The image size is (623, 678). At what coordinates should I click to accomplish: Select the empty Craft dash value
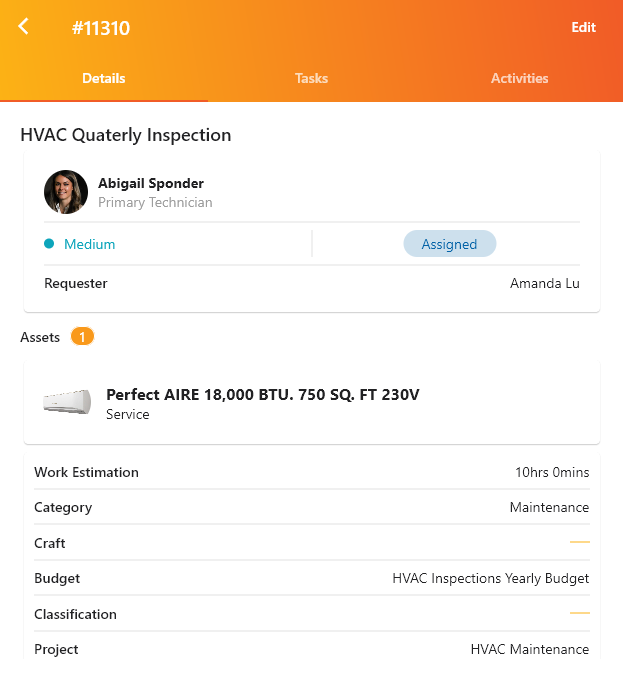tap(579, 542)
